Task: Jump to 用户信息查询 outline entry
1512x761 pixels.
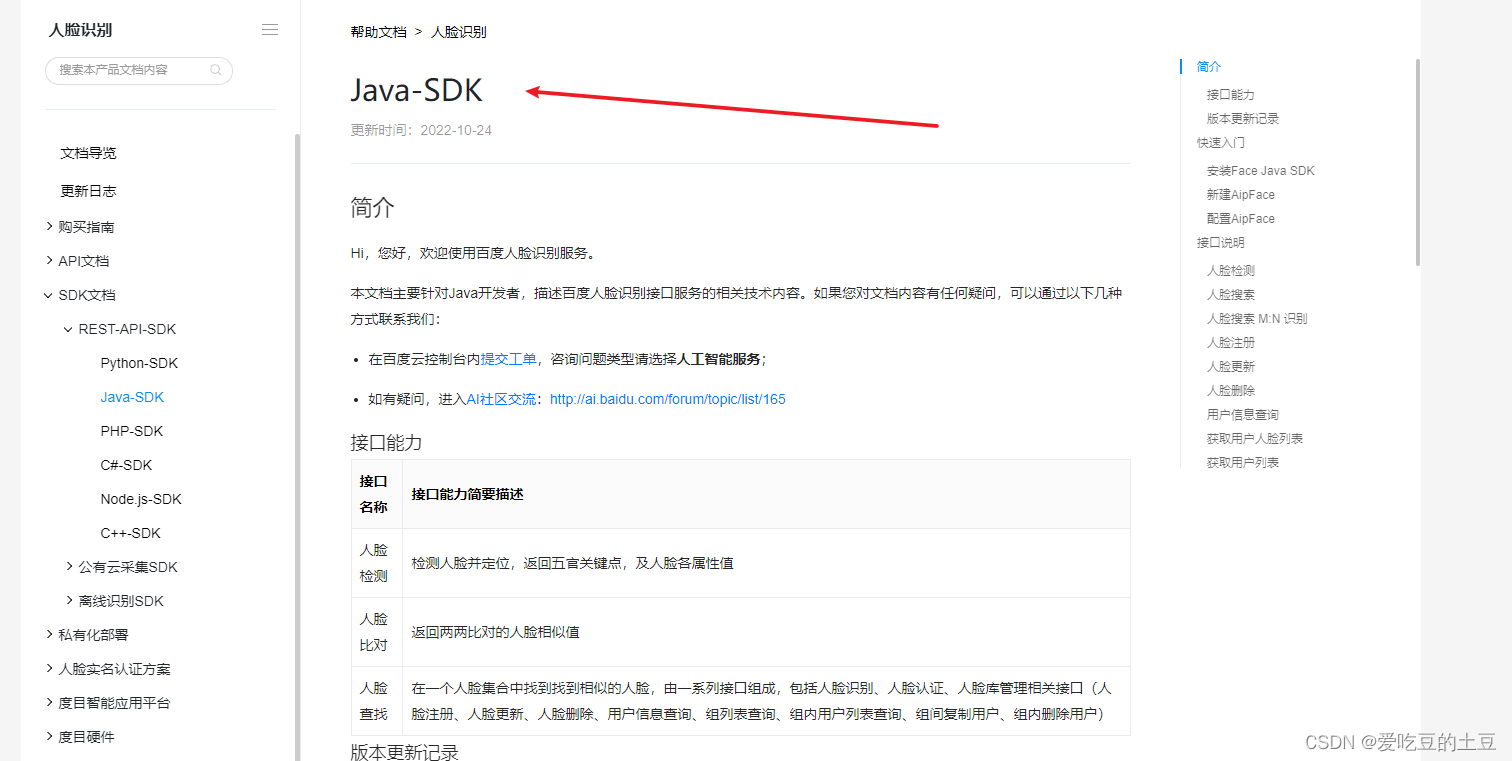Action: click(1243, 415)
